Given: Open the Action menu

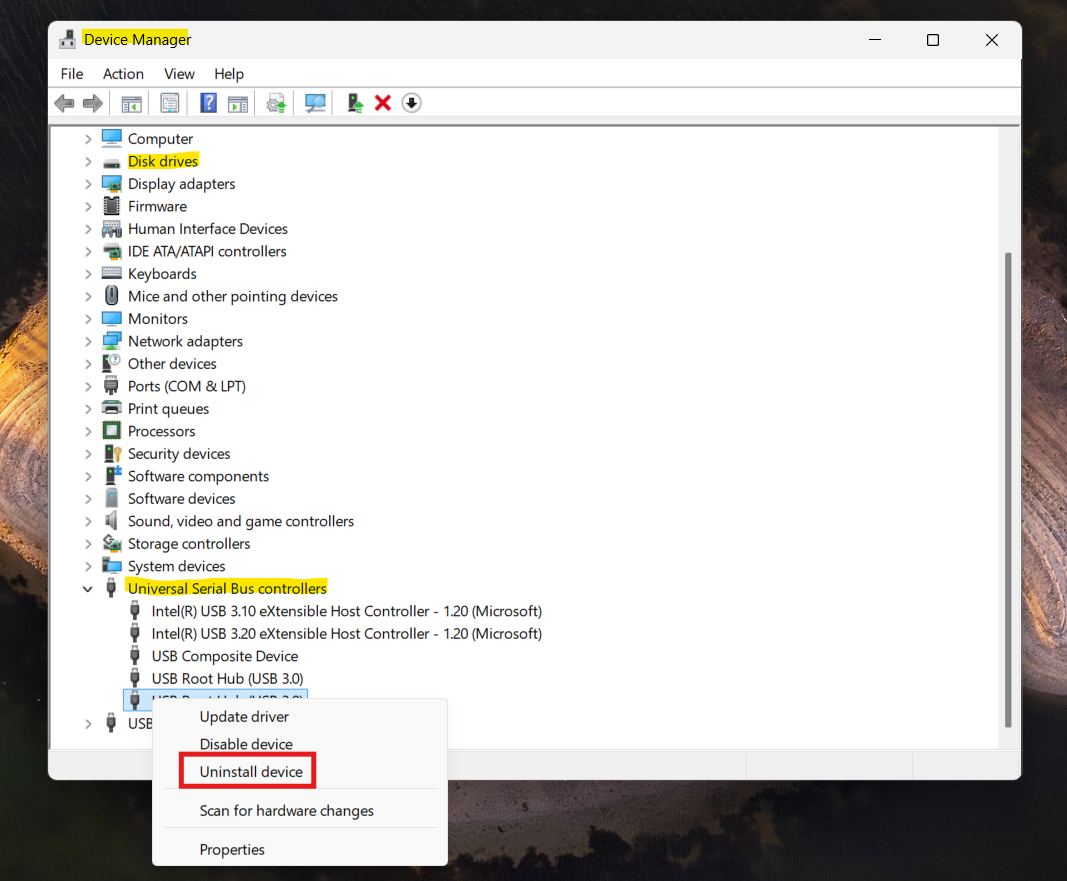Looking at the screenshot, I should [x=123, y=73].
